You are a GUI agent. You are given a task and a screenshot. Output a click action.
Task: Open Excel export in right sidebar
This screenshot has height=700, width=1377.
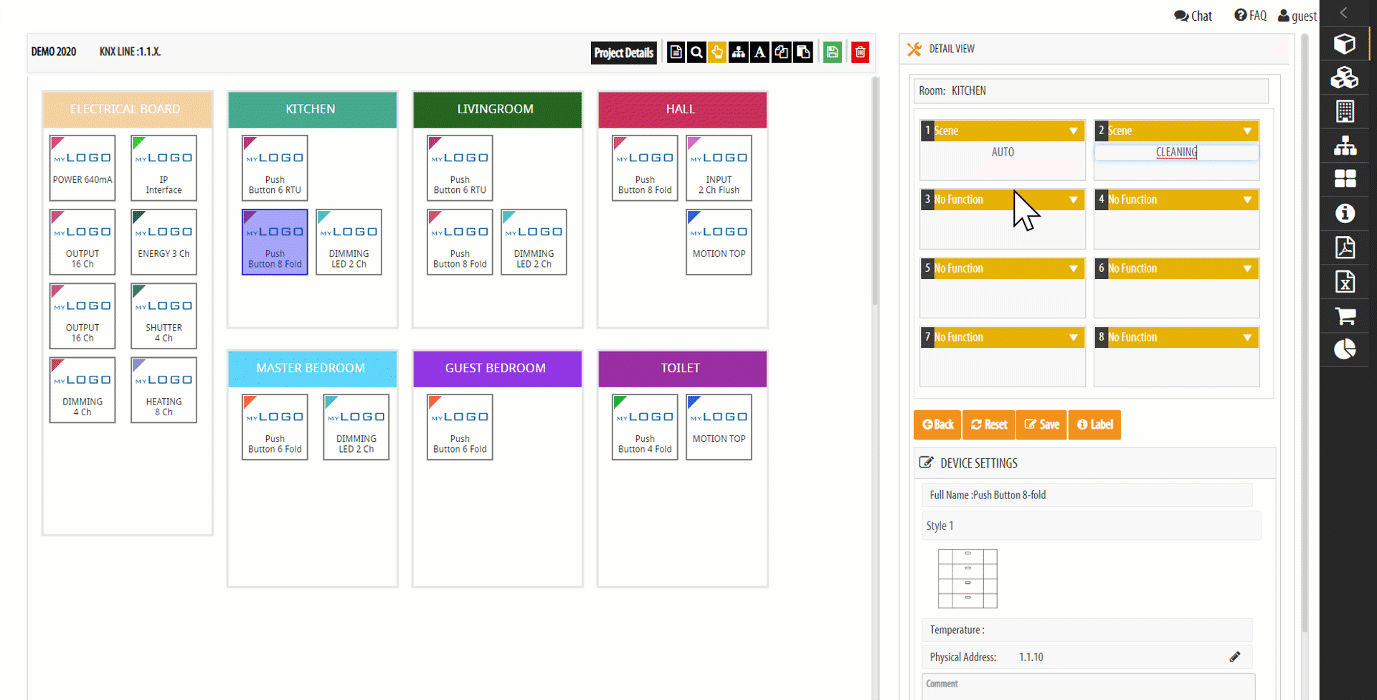coord(1345,282)
